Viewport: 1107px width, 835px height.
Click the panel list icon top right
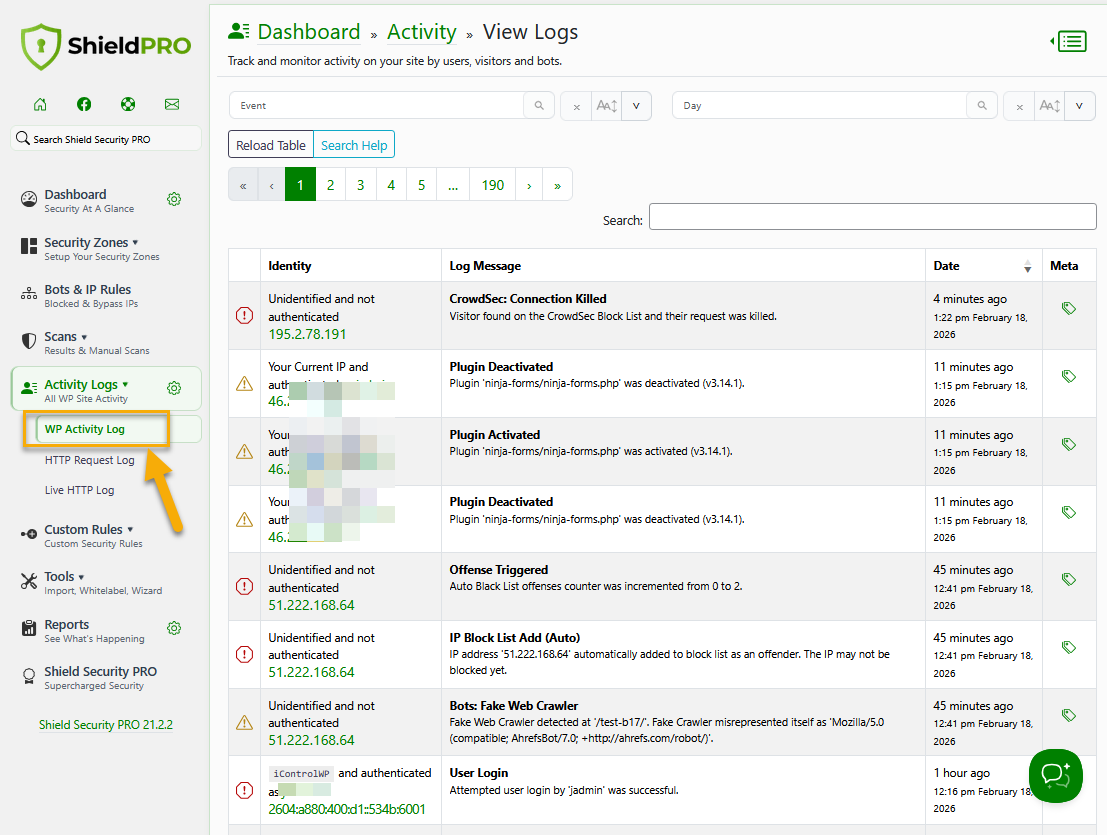pos(1069,42)
